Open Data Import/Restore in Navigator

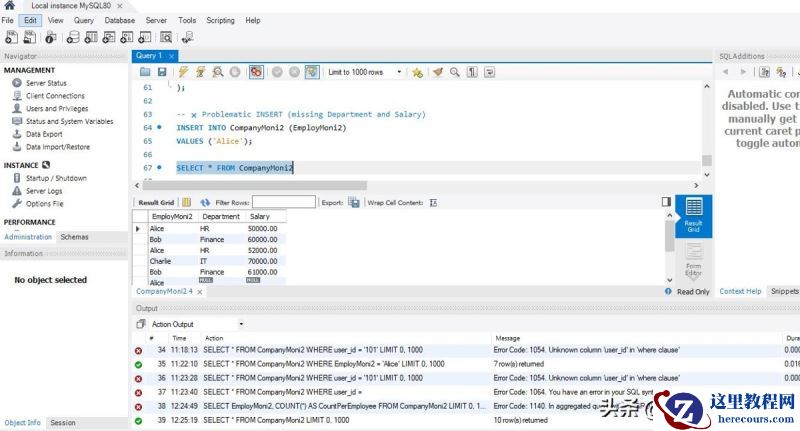pos(57,146)
